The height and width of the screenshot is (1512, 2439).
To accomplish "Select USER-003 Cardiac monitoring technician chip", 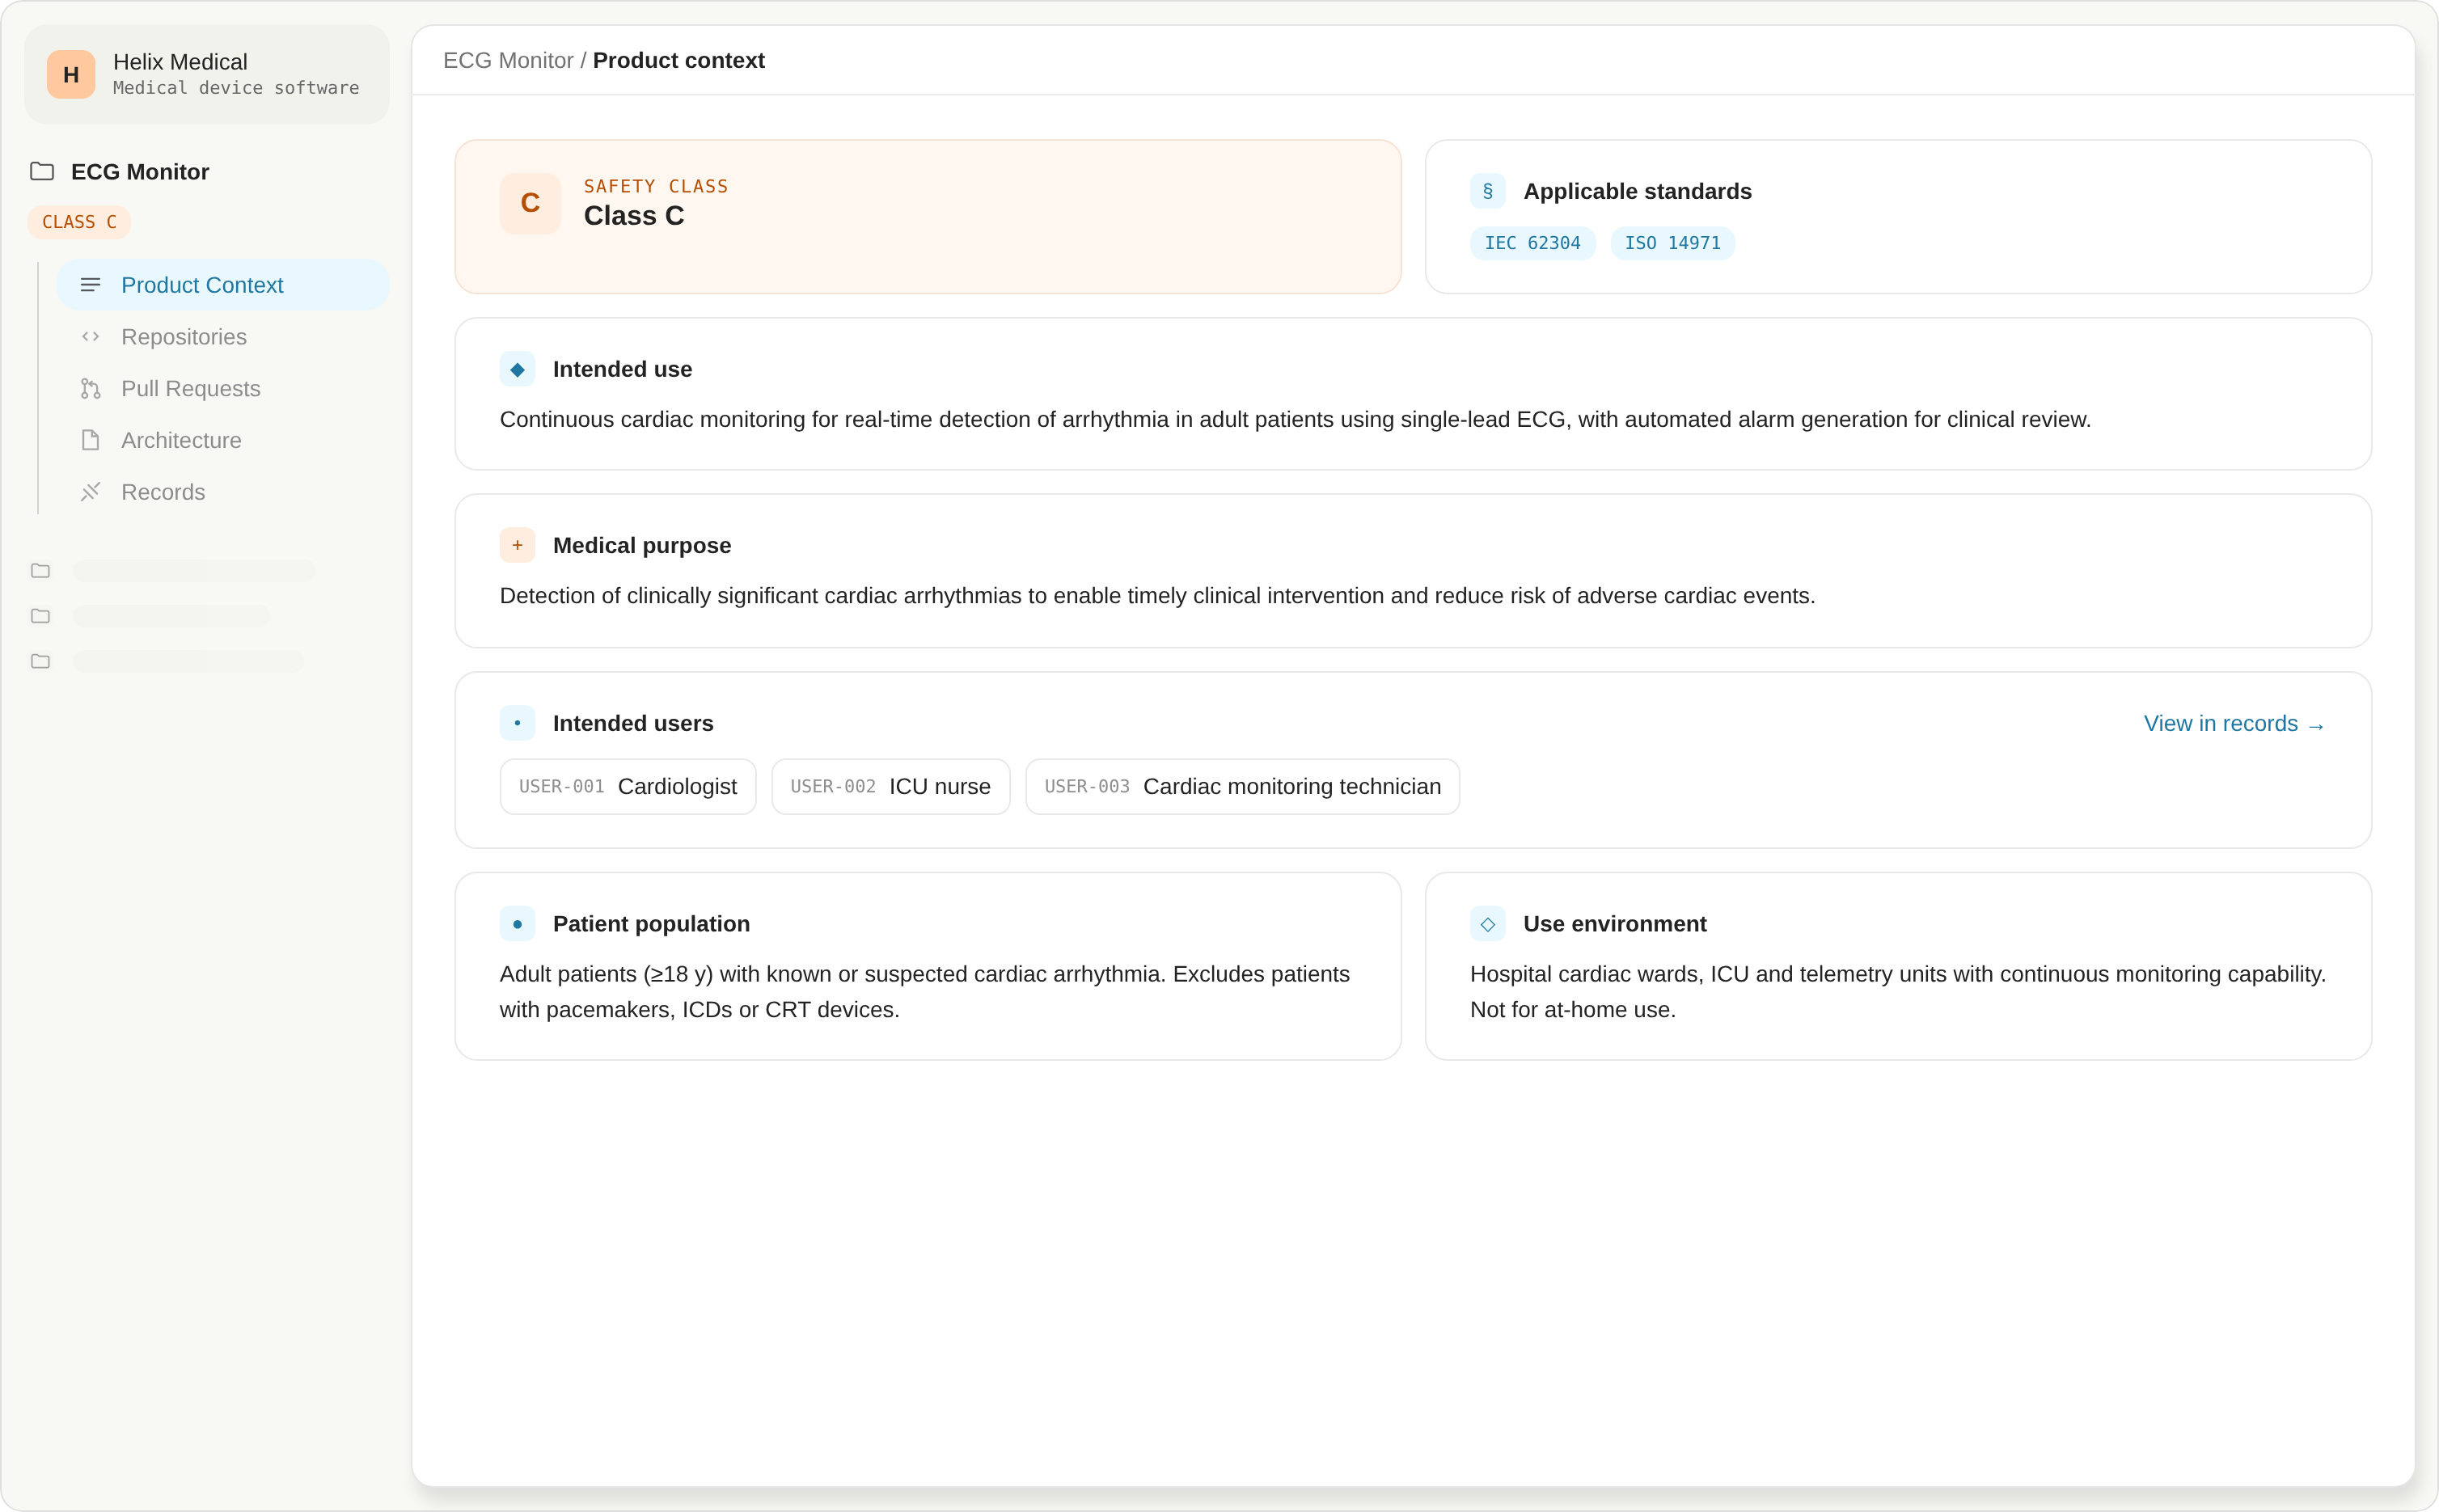I will point(1242,787).
